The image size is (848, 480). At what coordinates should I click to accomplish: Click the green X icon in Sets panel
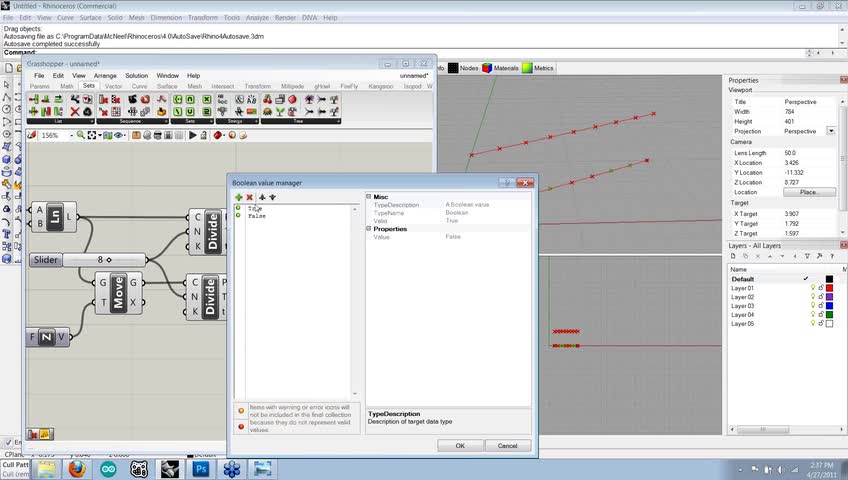click(207, 99)
